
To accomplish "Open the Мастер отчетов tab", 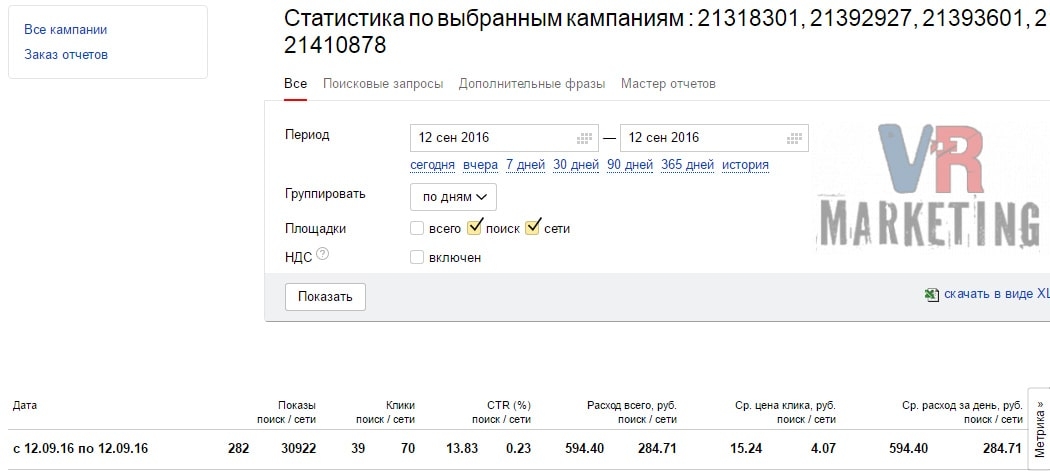I will point(668,84).
